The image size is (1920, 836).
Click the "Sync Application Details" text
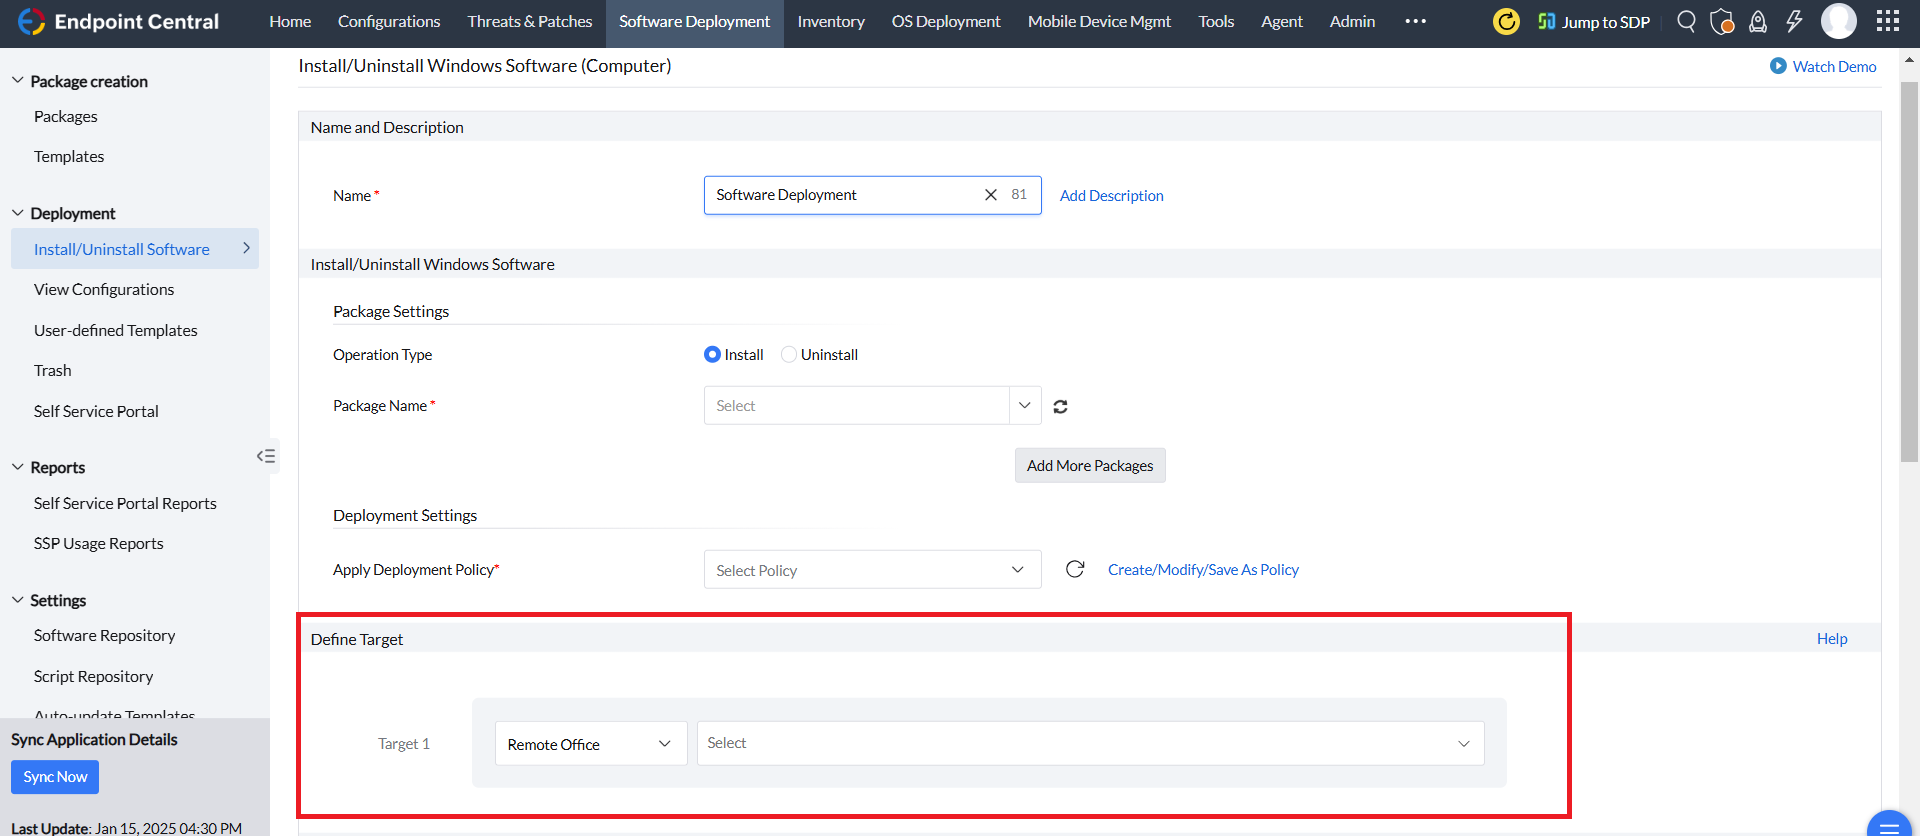pos(94,740)
